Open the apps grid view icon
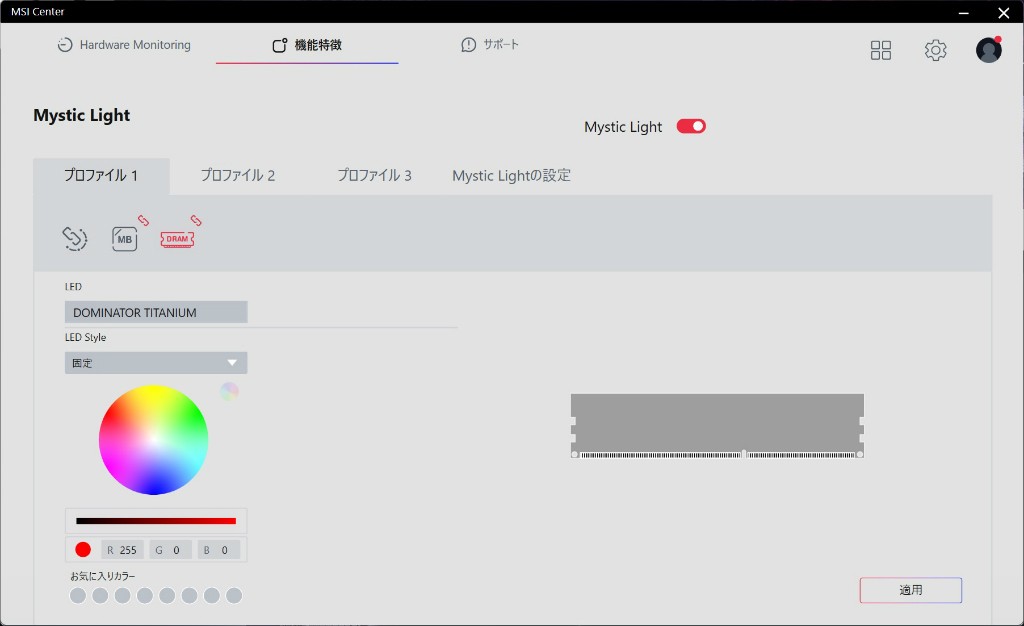The width and height of the screenshot is (1024, 626). (880, 50)
